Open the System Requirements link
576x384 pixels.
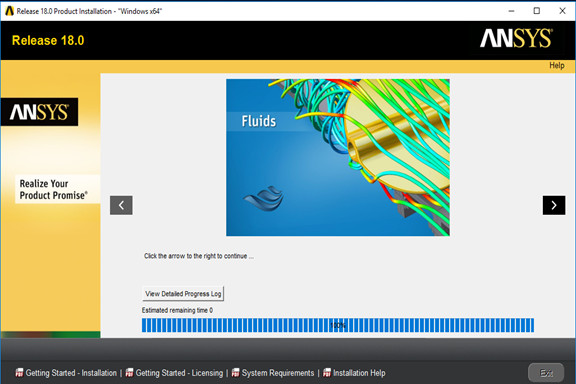278,373
